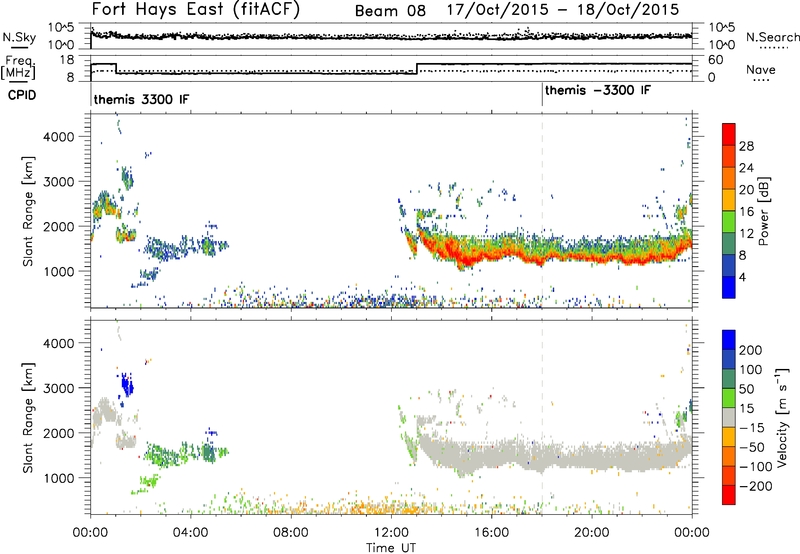Click the '1000' tick on velocity panel axis

pos(59,478)
